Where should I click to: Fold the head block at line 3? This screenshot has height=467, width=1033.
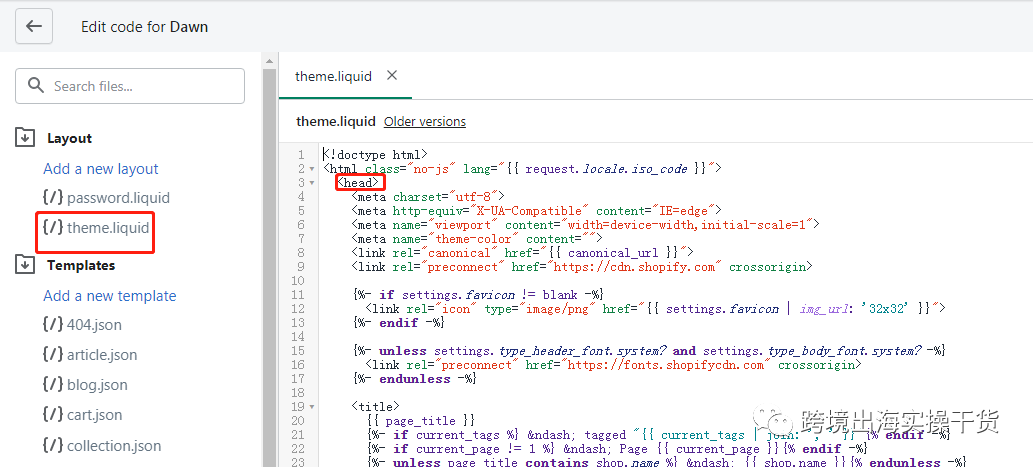pyautogui.click(x=312, y=183)
